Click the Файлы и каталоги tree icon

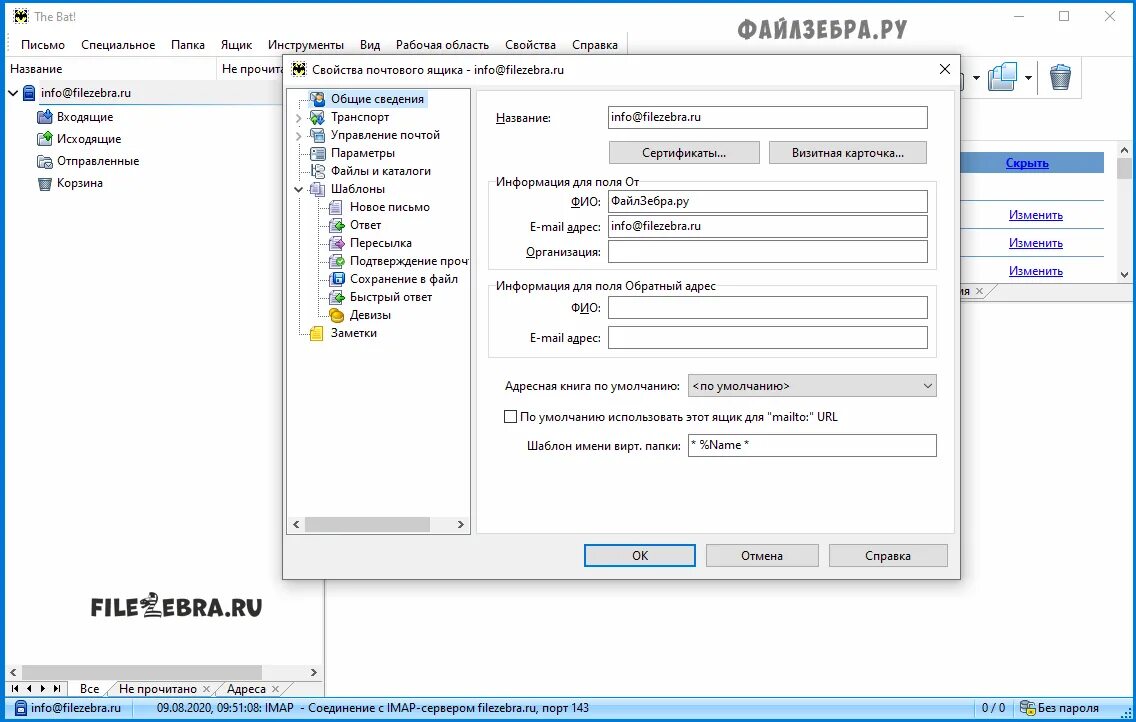point(317,171)
